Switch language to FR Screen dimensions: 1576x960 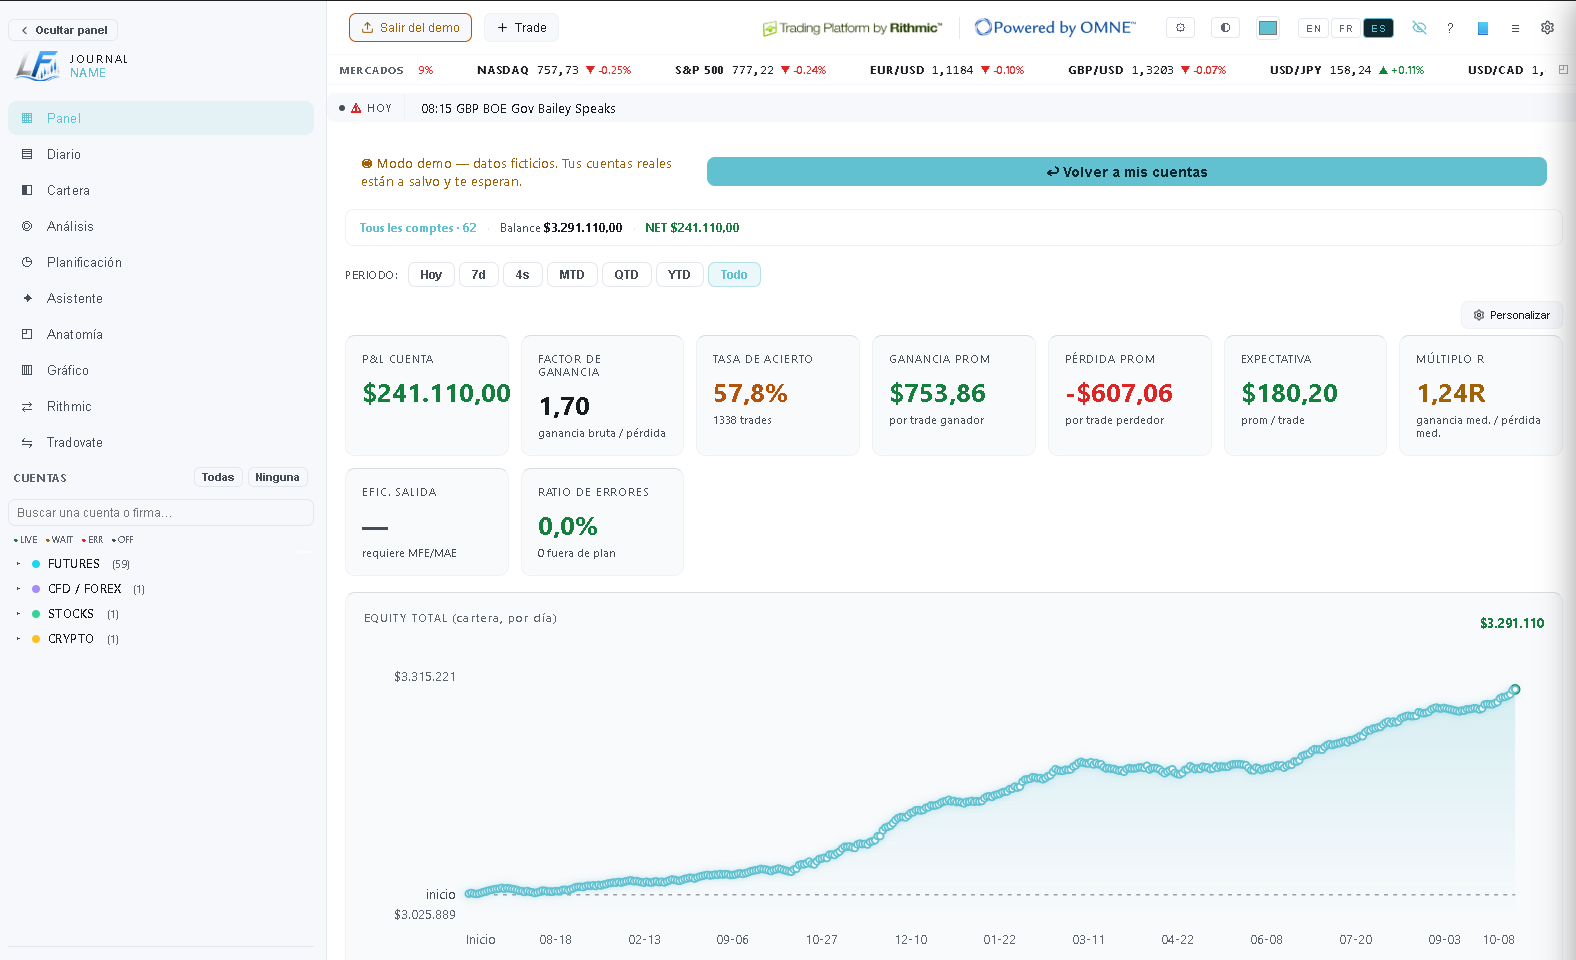click(1346, 28)
